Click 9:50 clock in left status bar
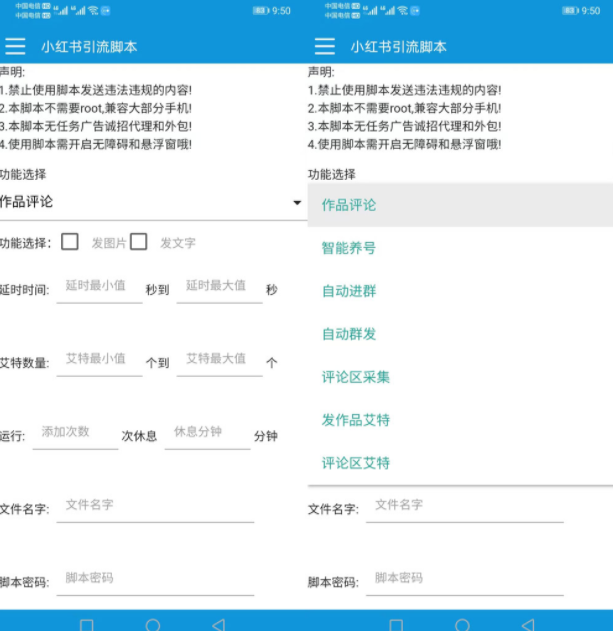This screenshot has height=631, width=613. [x=281, y=11]
